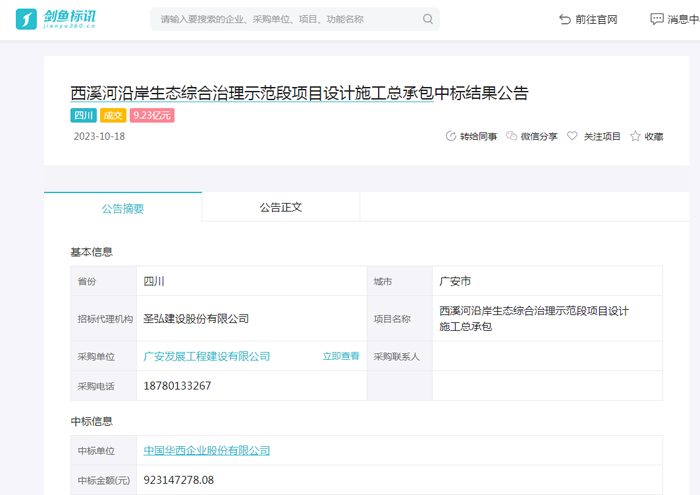Click the 中标金额(元) label cell
The height and width of the screenshot is (495, 700).
[x=104, y=480]
